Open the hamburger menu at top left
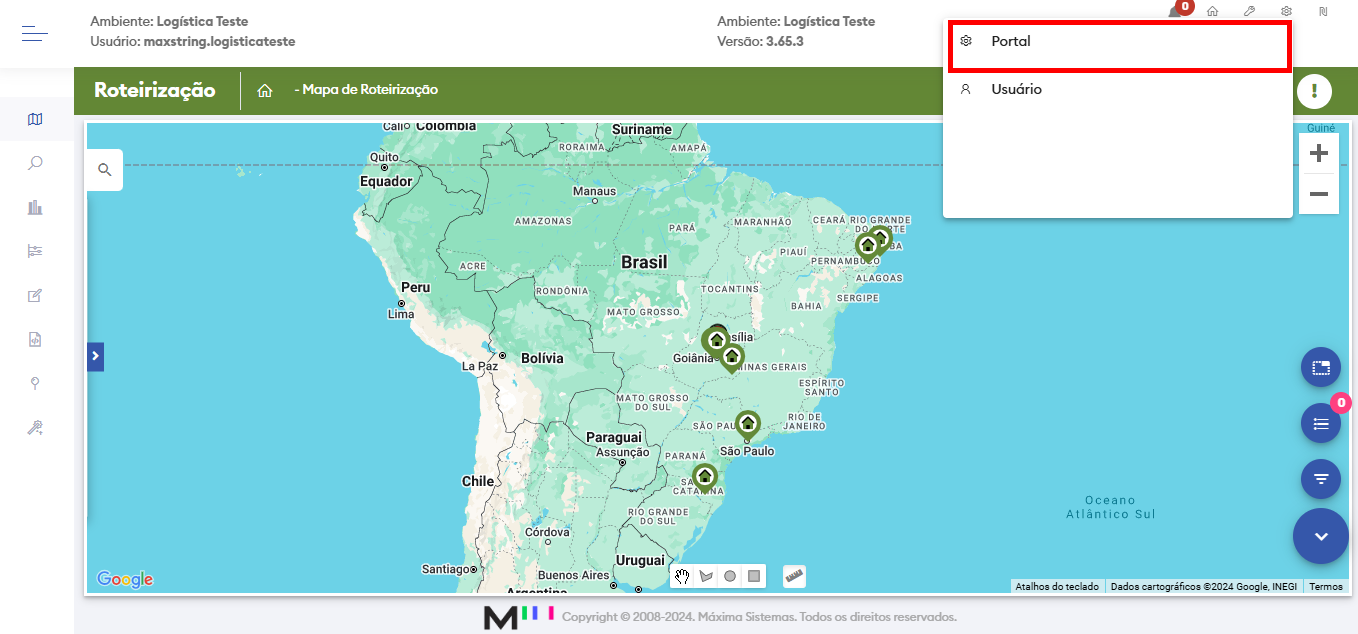 coord(35,34)
